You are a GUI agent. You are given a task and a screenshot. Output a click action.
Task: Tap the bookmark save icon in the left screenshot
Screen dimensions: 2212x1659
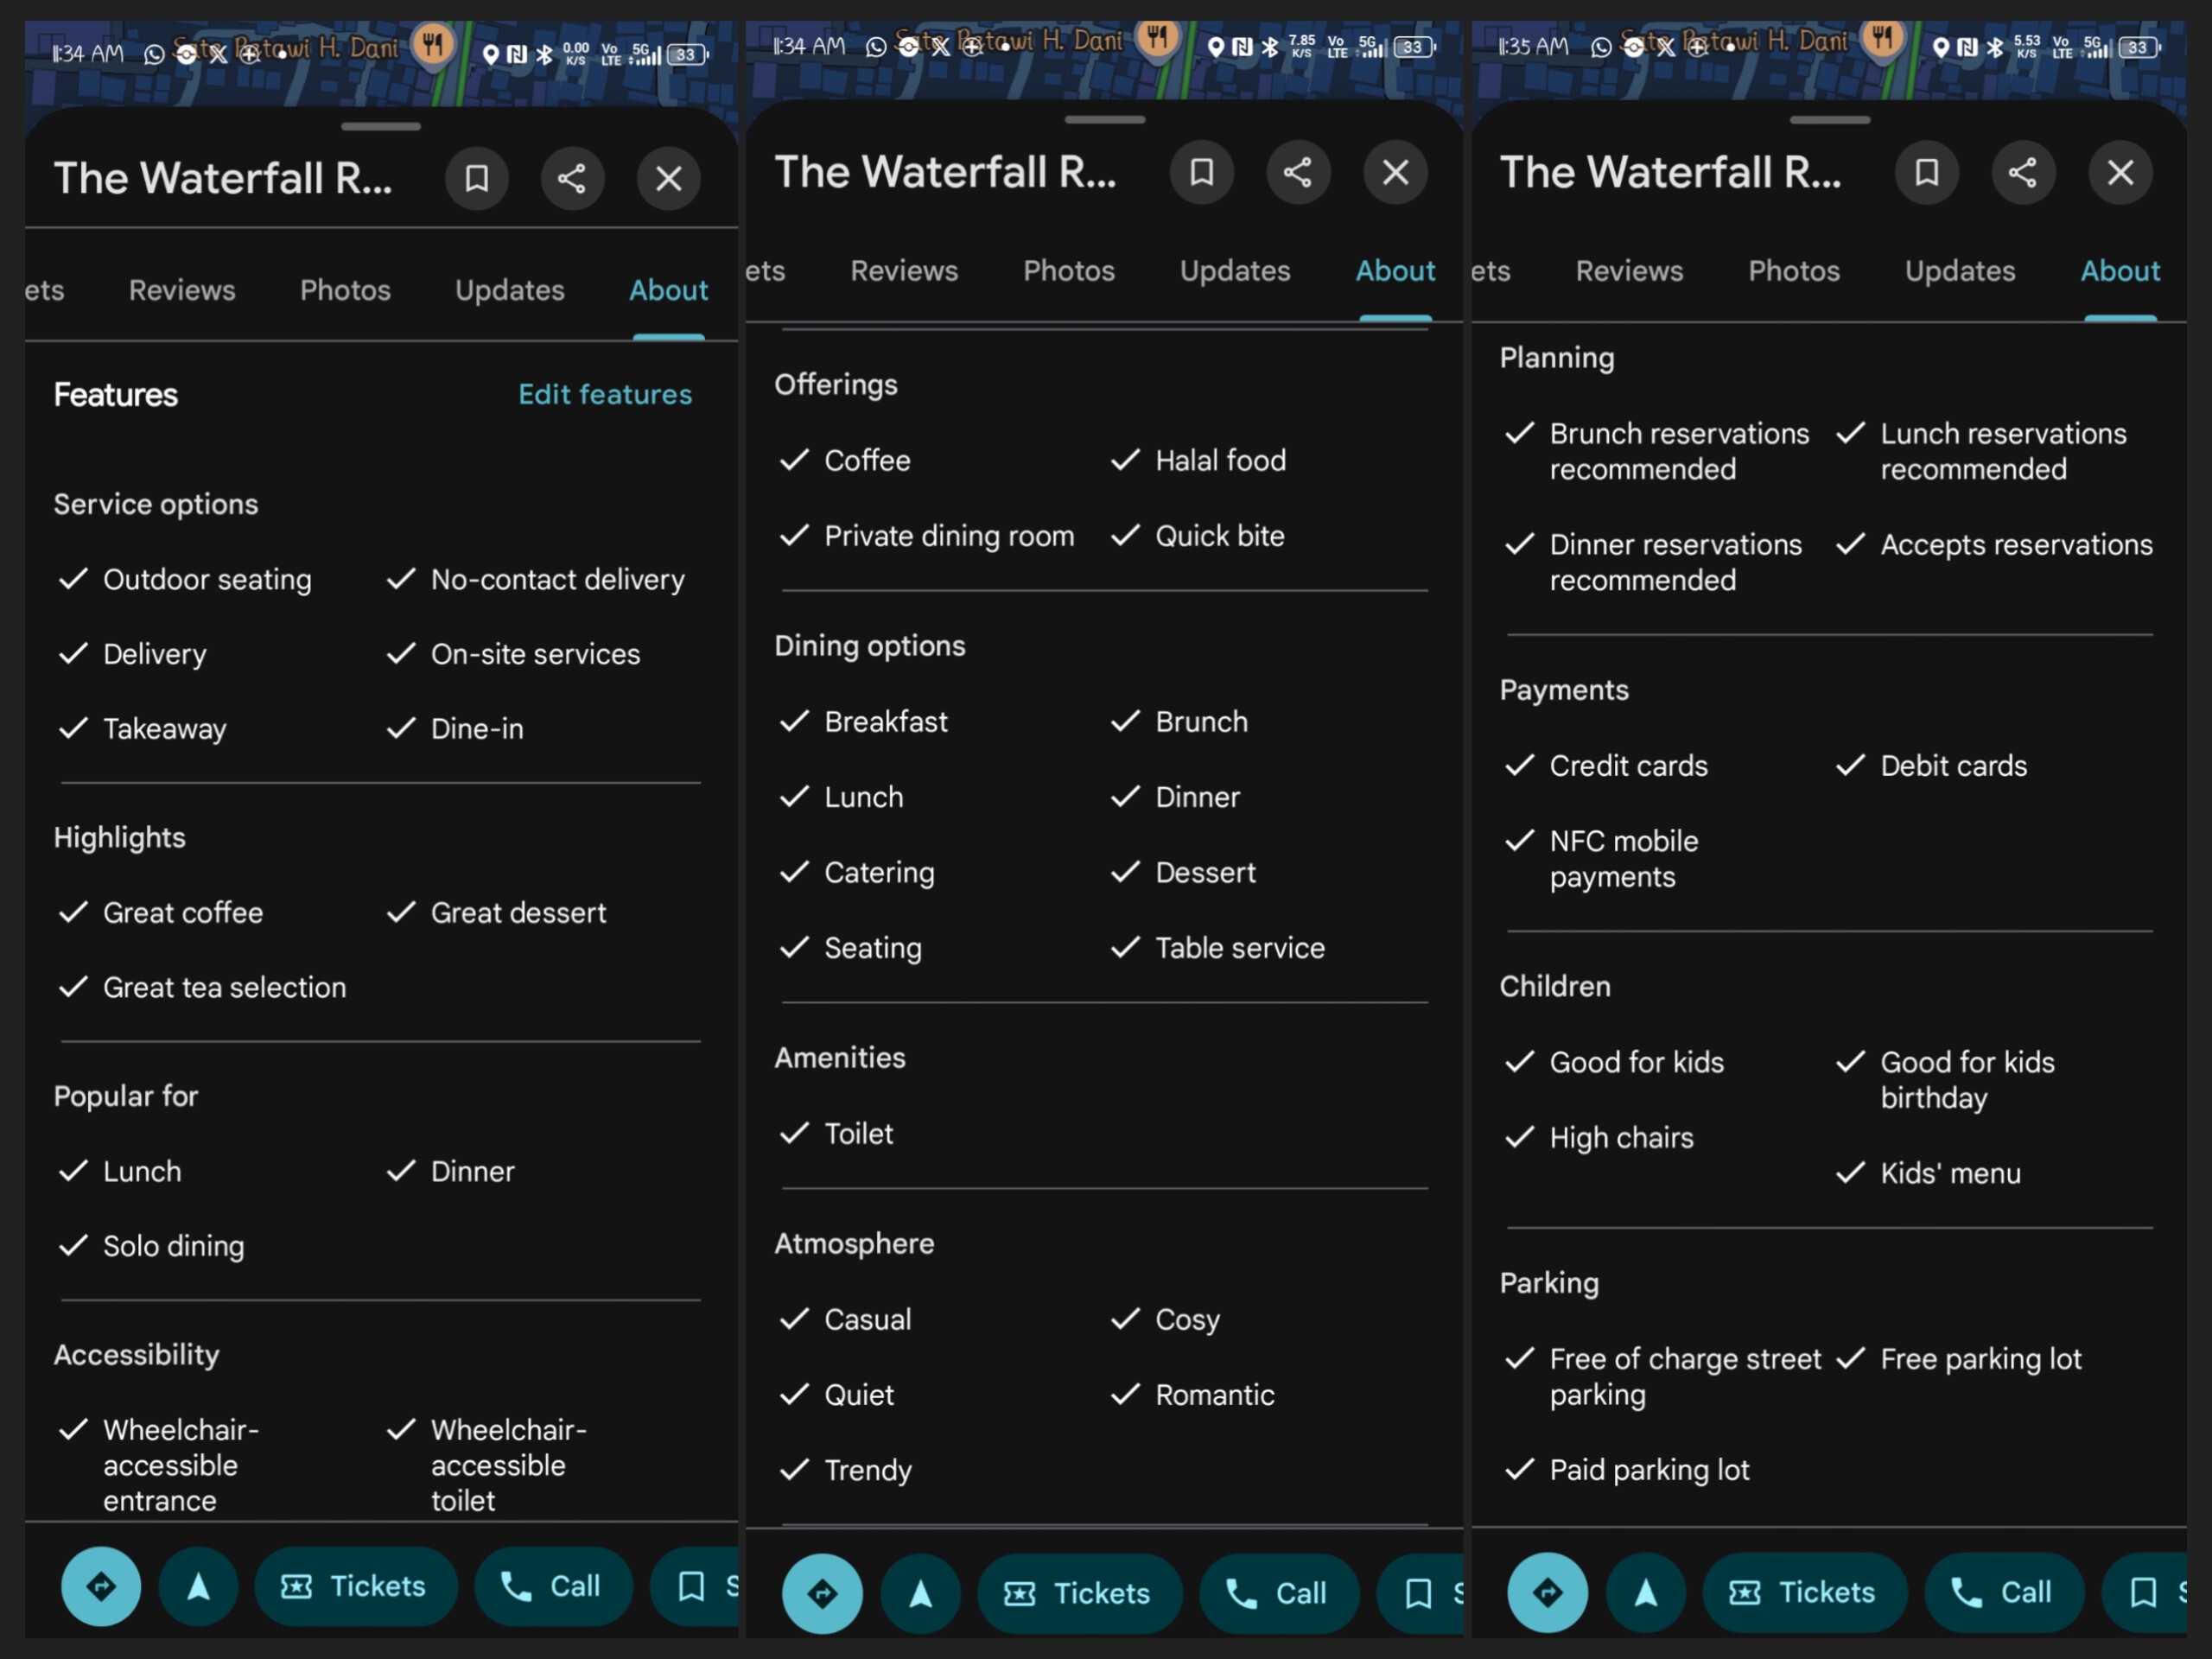[x=476, y=179]
